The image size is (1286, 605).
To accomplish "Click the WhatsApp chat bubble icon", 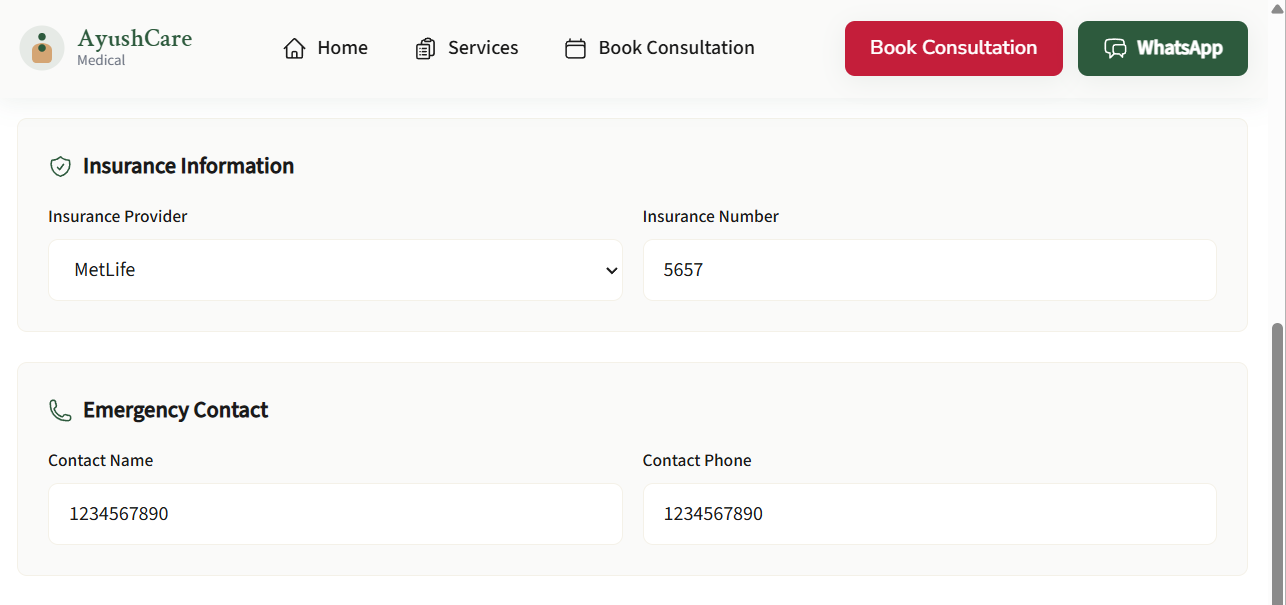I will (1115, 48).
